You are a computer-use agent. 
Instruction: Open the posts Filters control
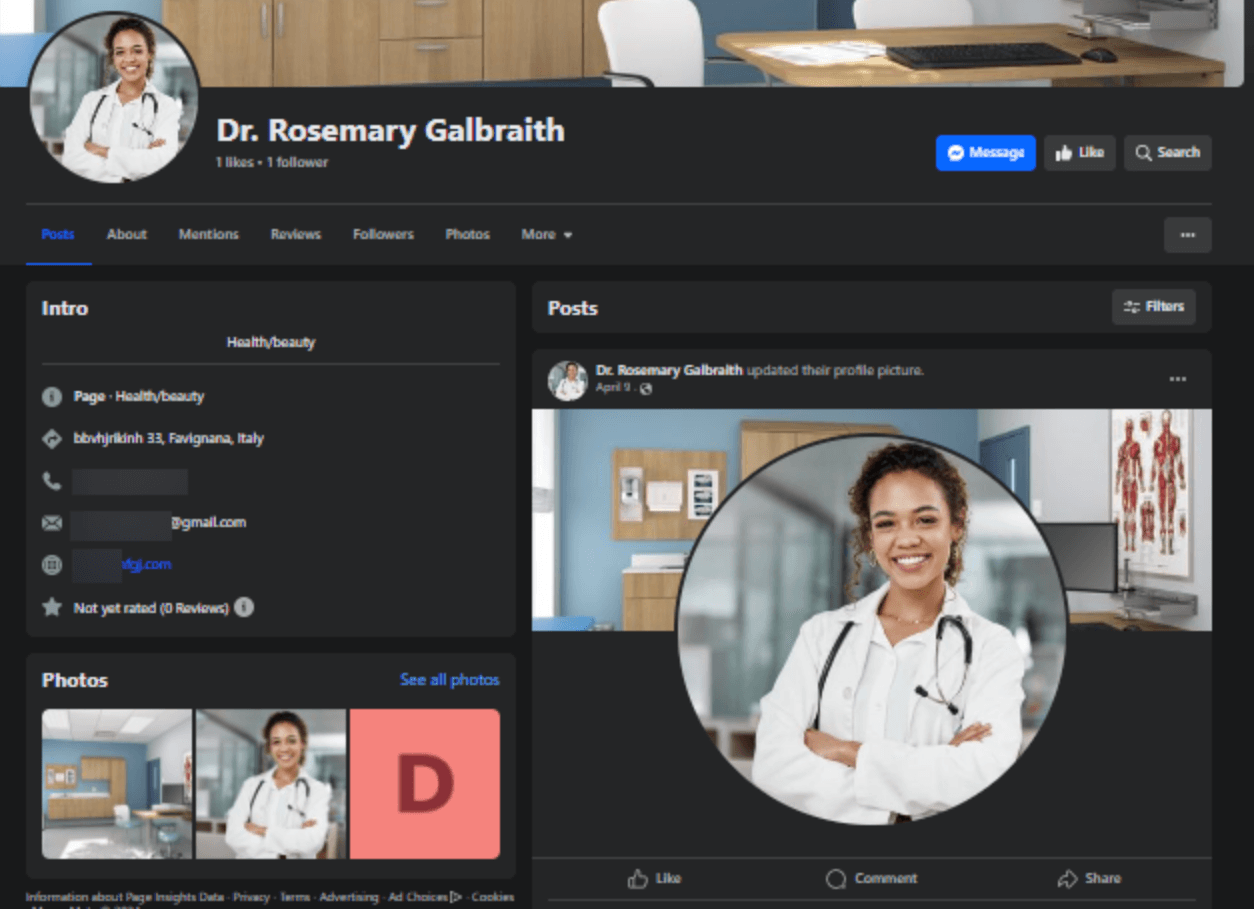(1153, 307)
